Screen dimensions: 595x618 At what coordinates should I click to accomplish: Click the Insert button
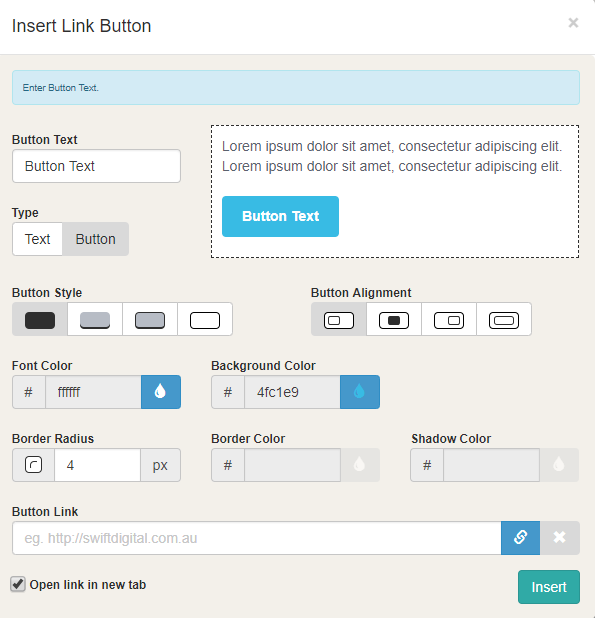point(549,587)
